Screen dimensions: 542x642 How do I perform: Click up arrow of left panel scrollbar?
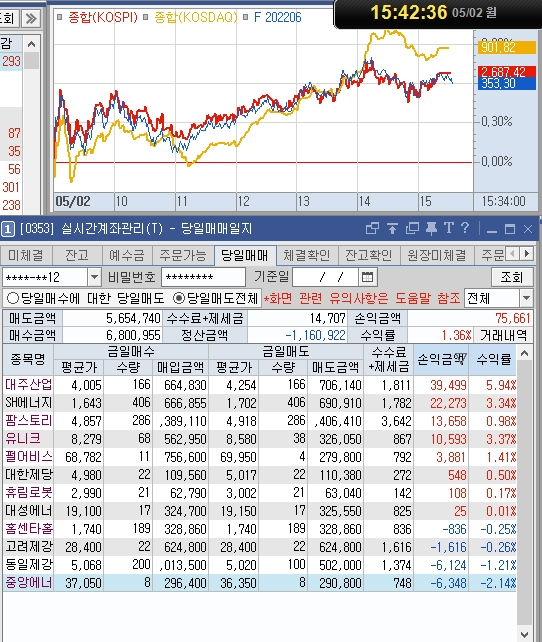pyautogui.click(x=32, y=44)
